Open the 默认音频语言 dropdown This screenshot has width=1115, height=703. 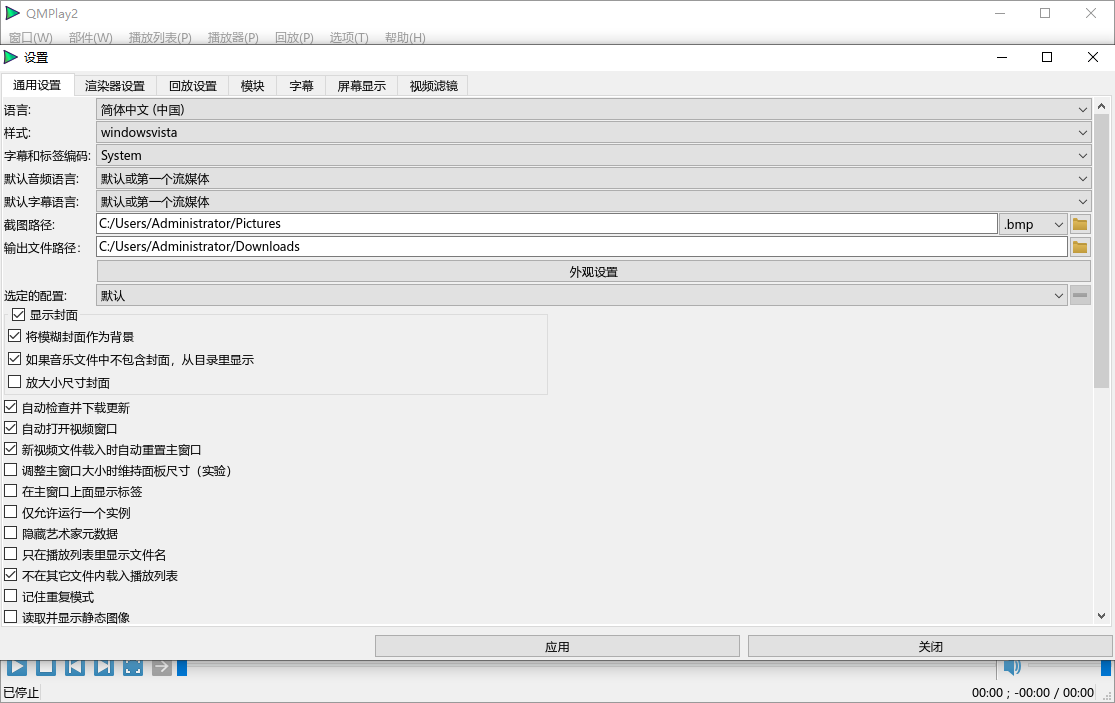593,178
